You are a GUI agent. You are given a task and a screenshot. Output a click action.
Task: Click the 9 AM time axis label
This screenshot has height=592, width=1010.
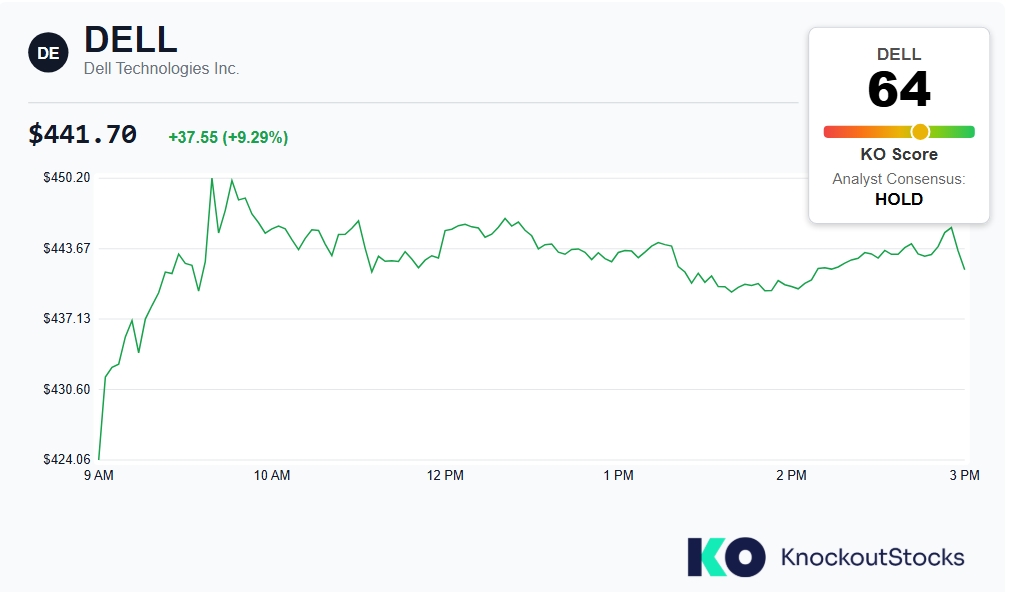tap(99, 475)
